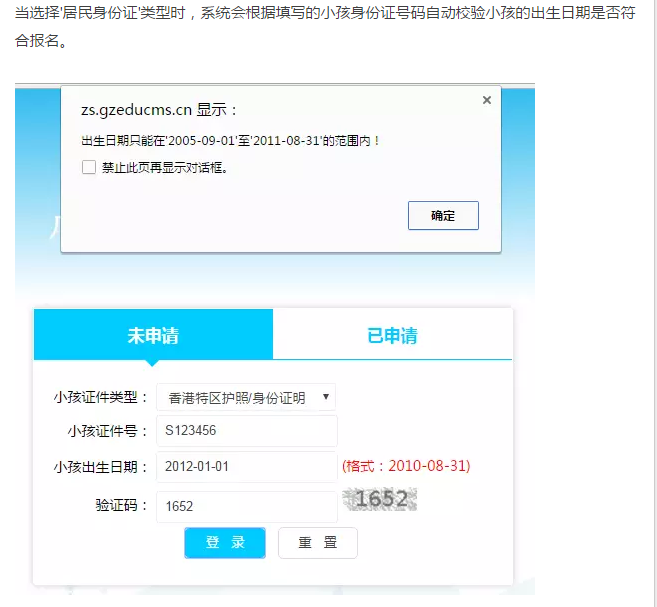Open the 小孩证件类型 dropdown
The width and height of the screenshot is (657, 607).
(x=246, y=397)
